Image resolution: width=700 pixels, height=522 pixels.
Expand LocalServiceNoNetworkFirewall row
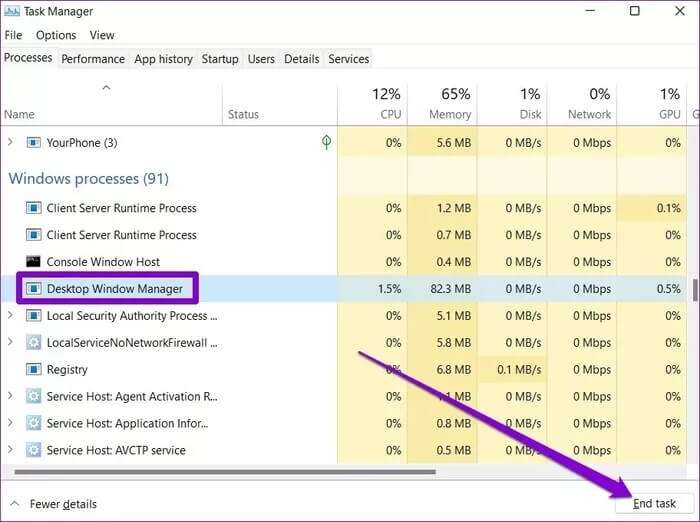[x=10, y=342]
